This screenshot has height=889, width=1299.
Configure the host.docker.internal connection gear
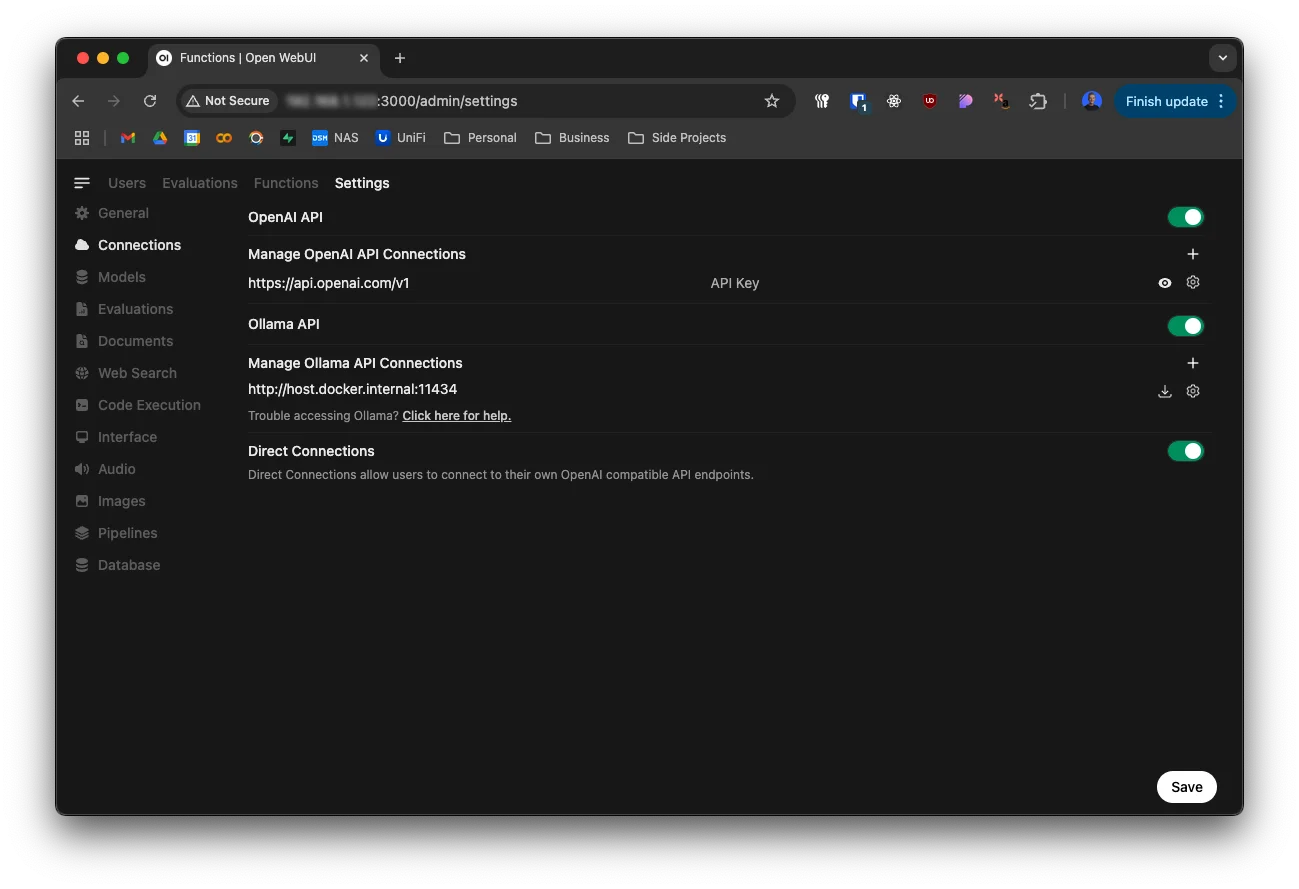(x=1193, y=391)
